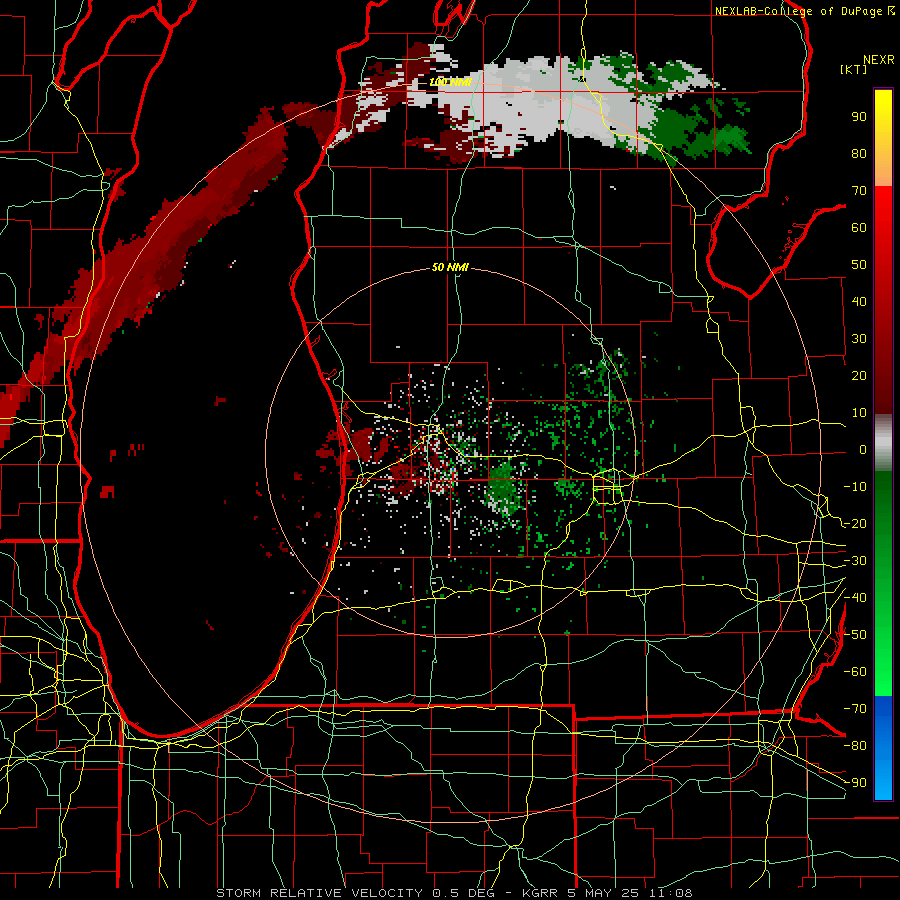
Task: Click the gray zero-velocity color bar segment
Action: pyautogui.click(x=883, y=443)
